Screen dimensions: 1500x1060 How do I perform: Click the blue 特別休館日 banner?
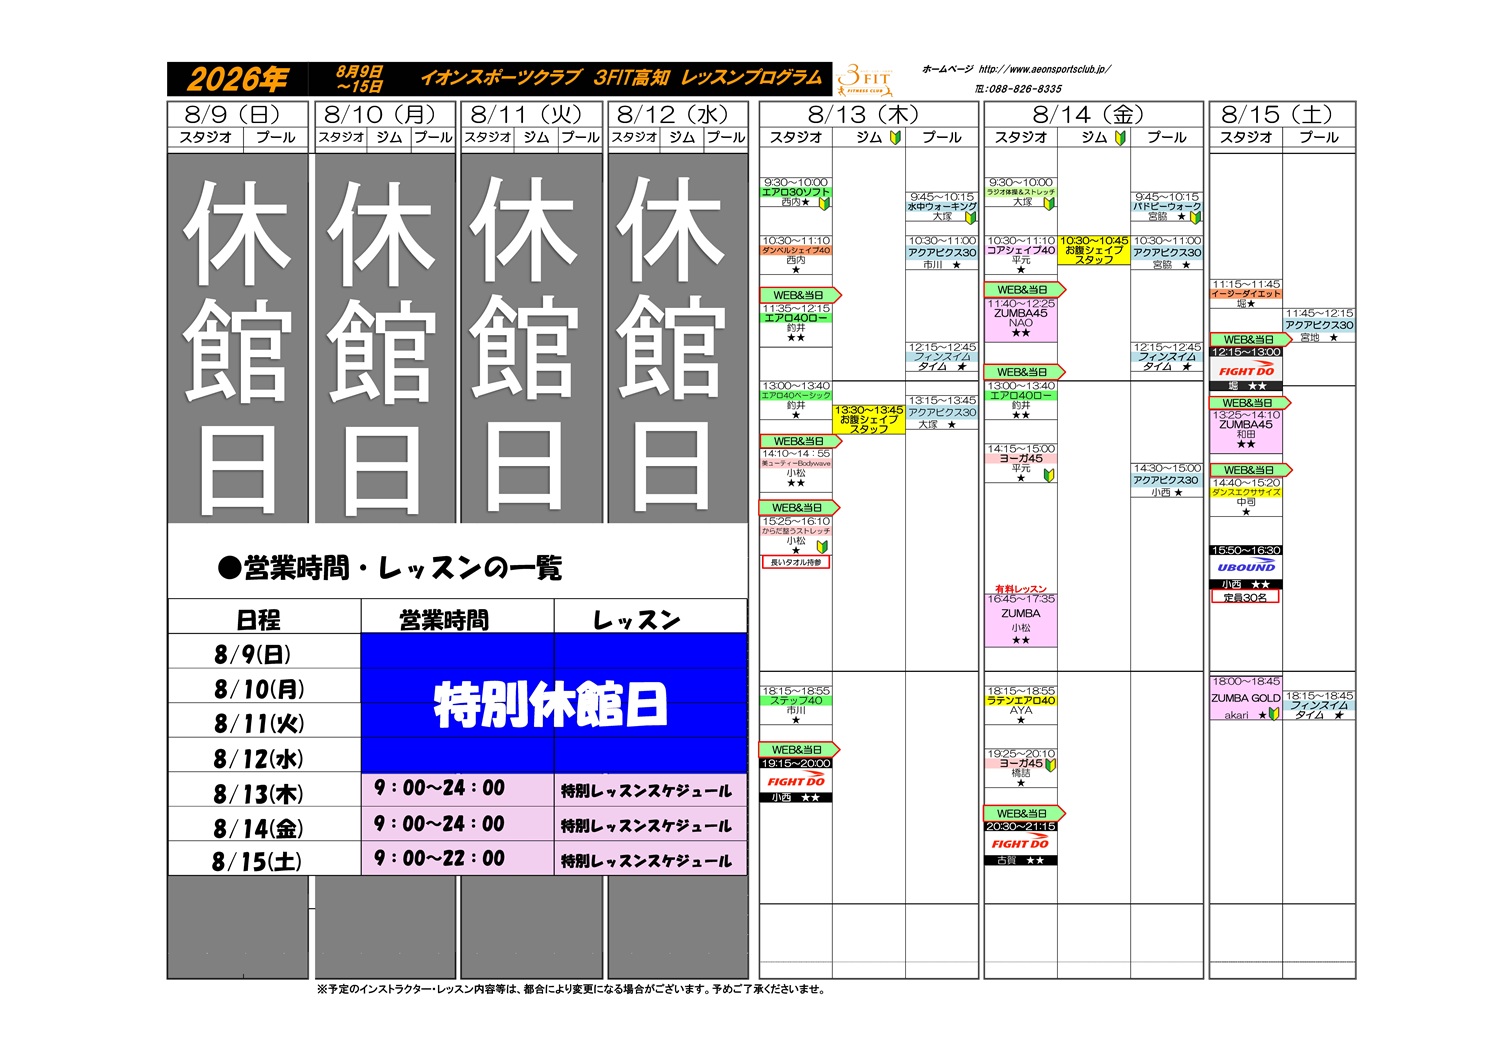pos(554,703)
